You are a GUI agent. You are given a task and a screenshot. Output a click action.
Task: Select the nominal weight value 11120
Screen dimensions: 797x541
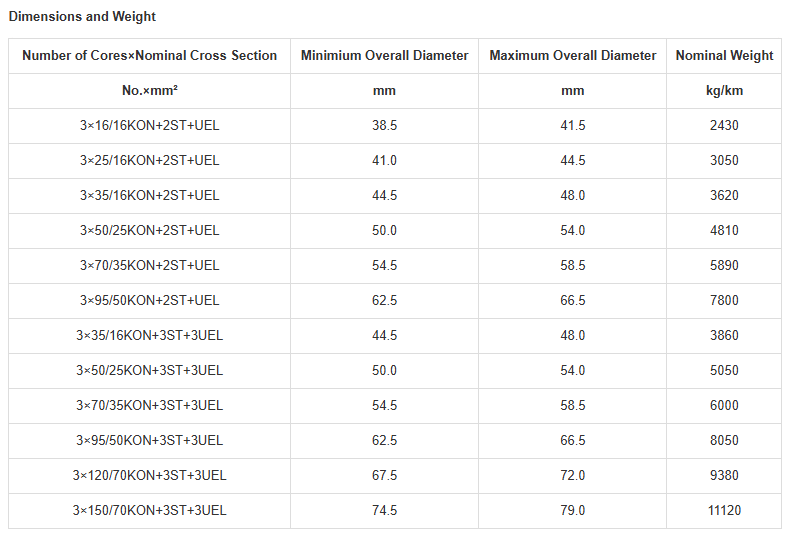click(724, 510)
